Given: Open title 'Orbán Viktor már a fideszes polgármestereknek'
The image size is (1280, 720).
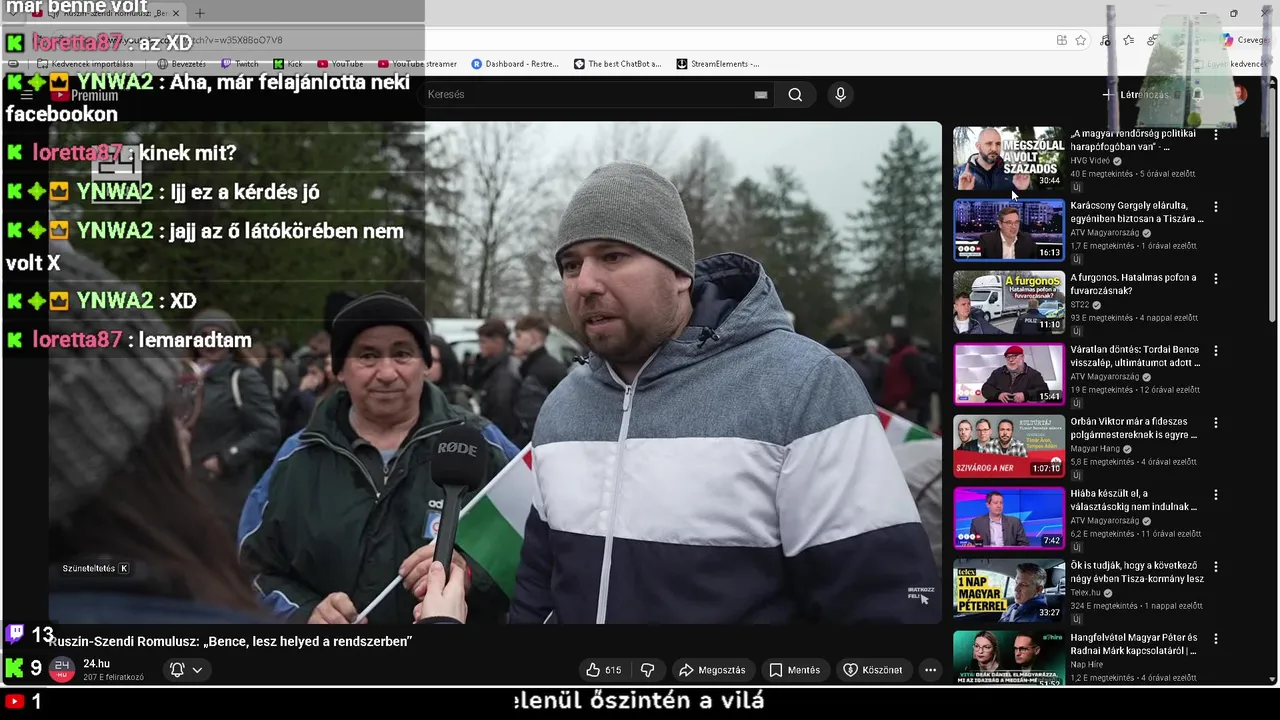Looking at the screenshot, I should coord(1134,428).
